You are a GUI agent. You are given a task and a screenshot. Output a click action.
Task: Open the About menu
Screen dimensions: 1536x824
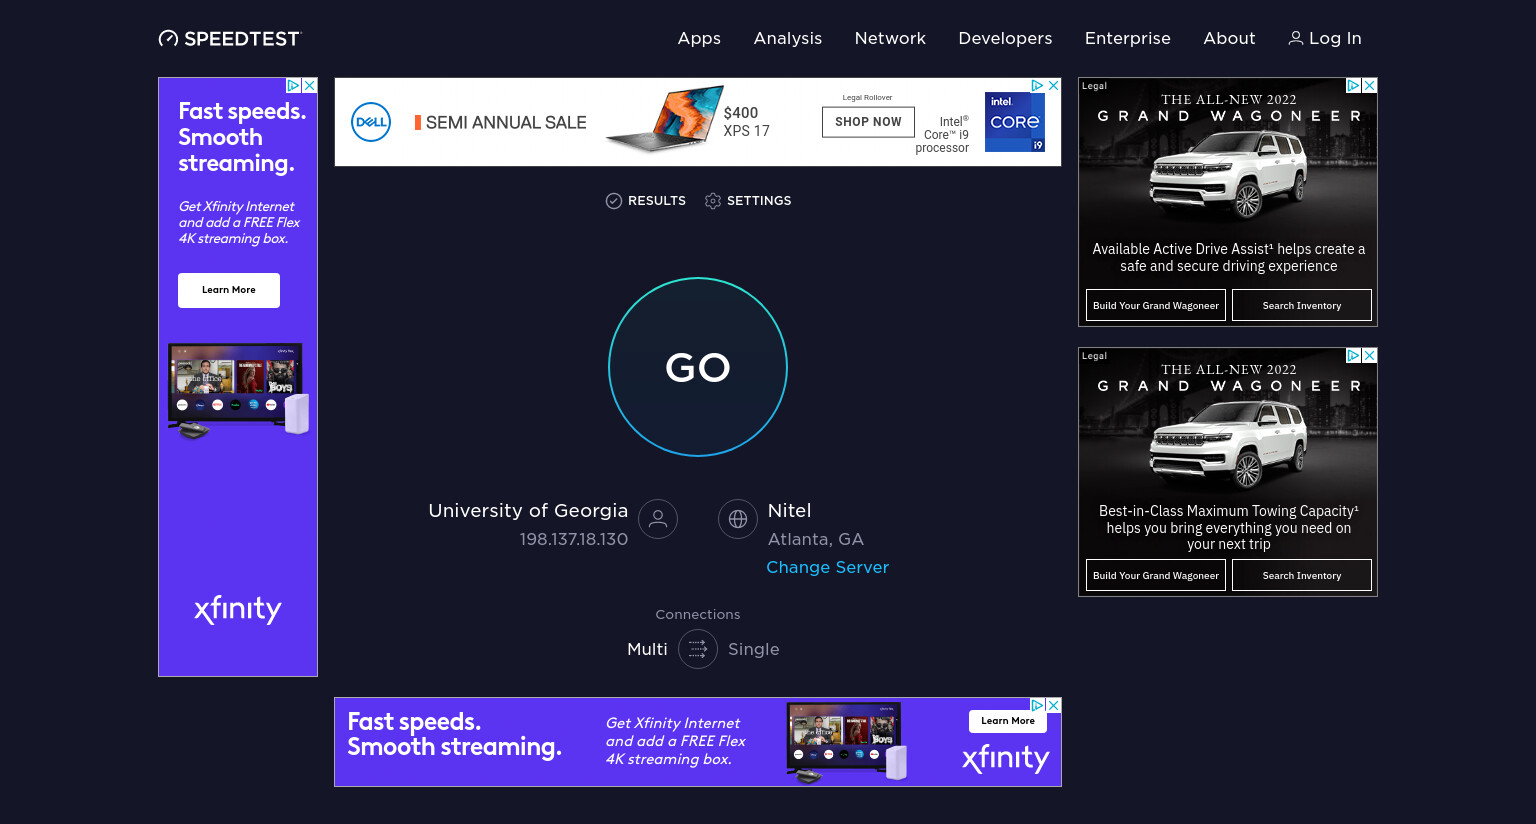coord(1229,38)
